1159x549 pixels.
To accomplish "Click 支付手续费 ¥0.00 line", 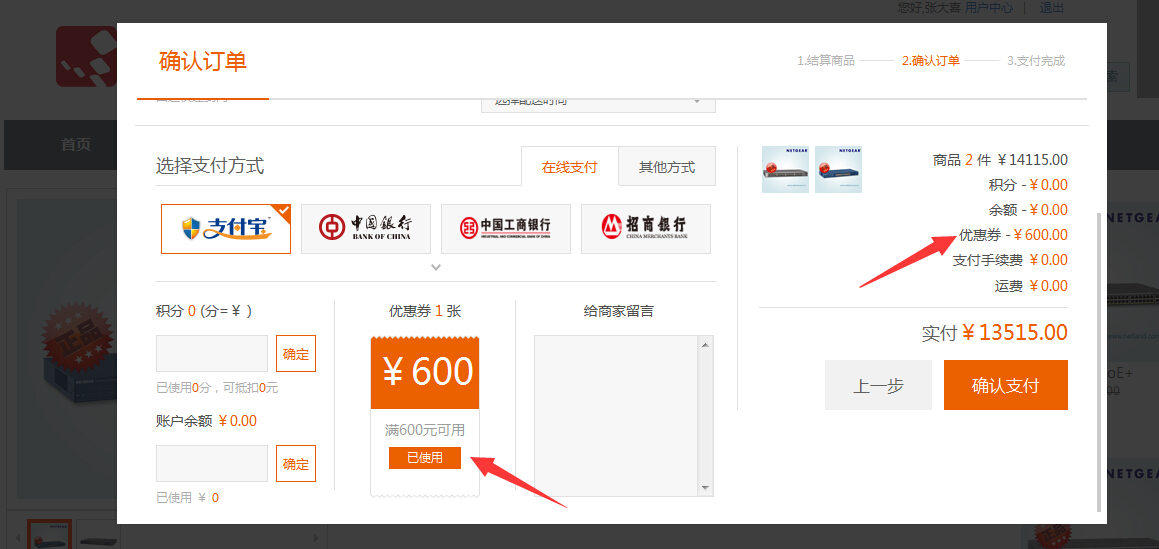I will click(1010, 260).
